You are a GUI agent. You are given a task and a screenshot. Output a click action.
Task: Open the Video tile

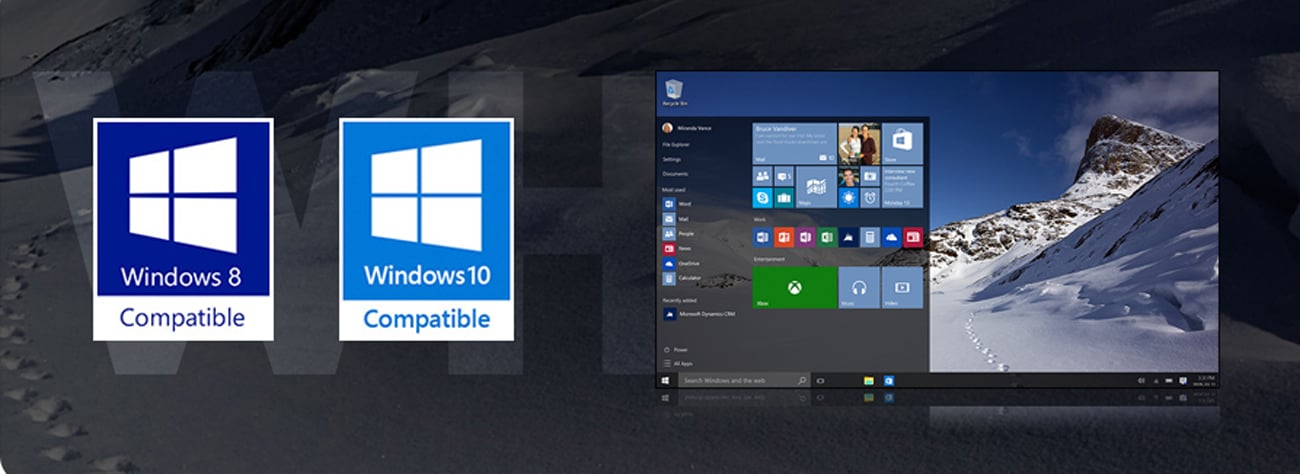click(902, 287)
